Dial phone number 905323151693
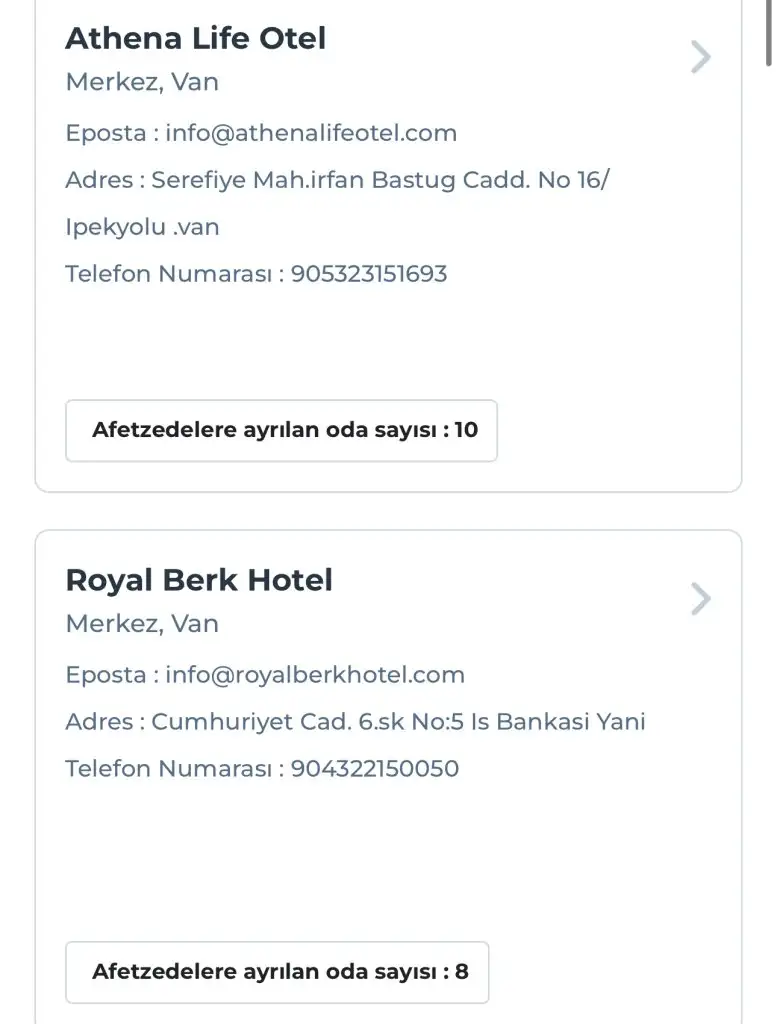Screen dimensions: 777x1024 (x=369, y=274)
